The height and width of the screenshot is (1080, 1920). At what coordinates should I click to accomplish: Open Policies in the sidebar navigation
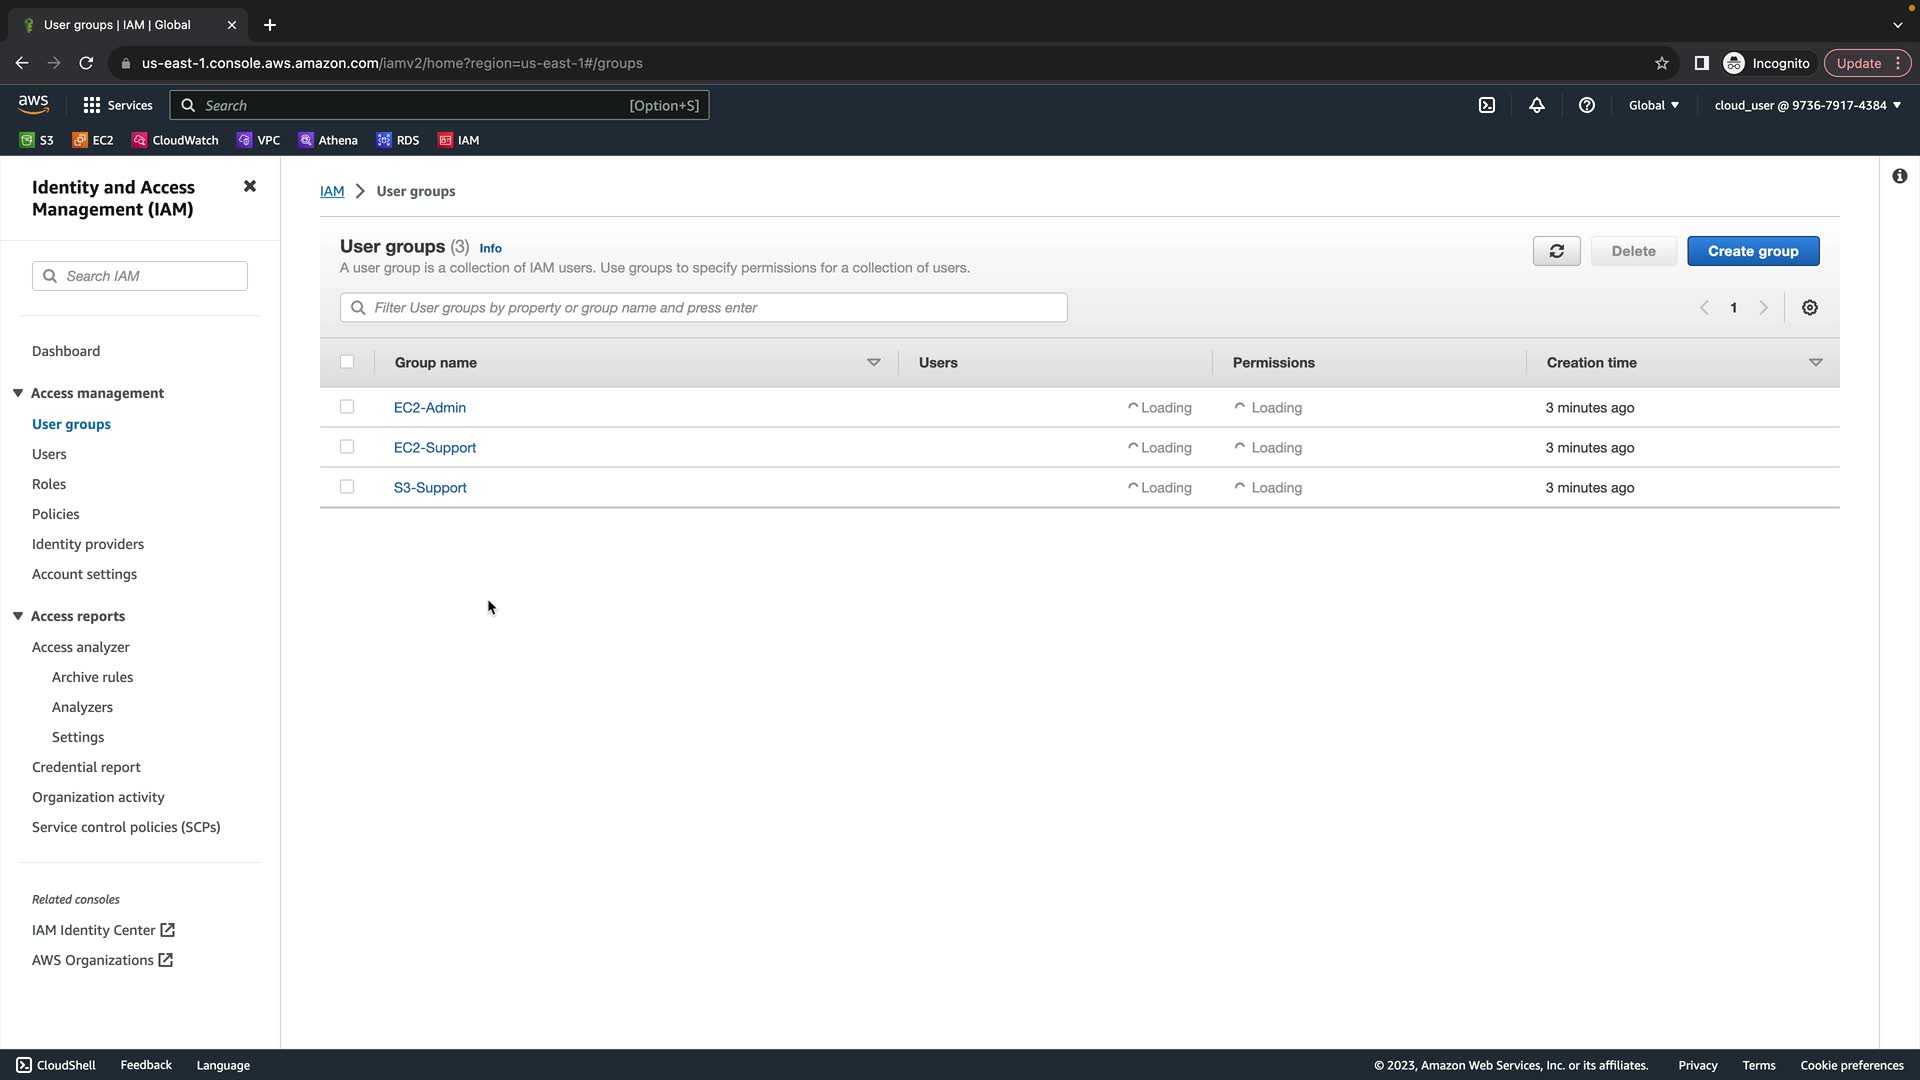click(x=55, y=514)
